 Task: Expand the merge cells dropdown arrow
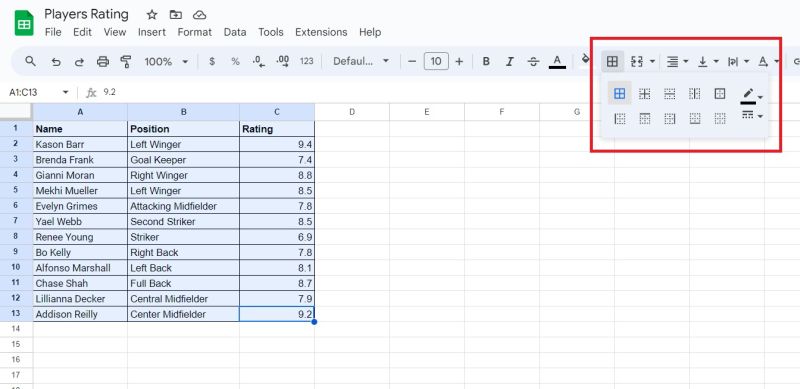tap(653, 62)
